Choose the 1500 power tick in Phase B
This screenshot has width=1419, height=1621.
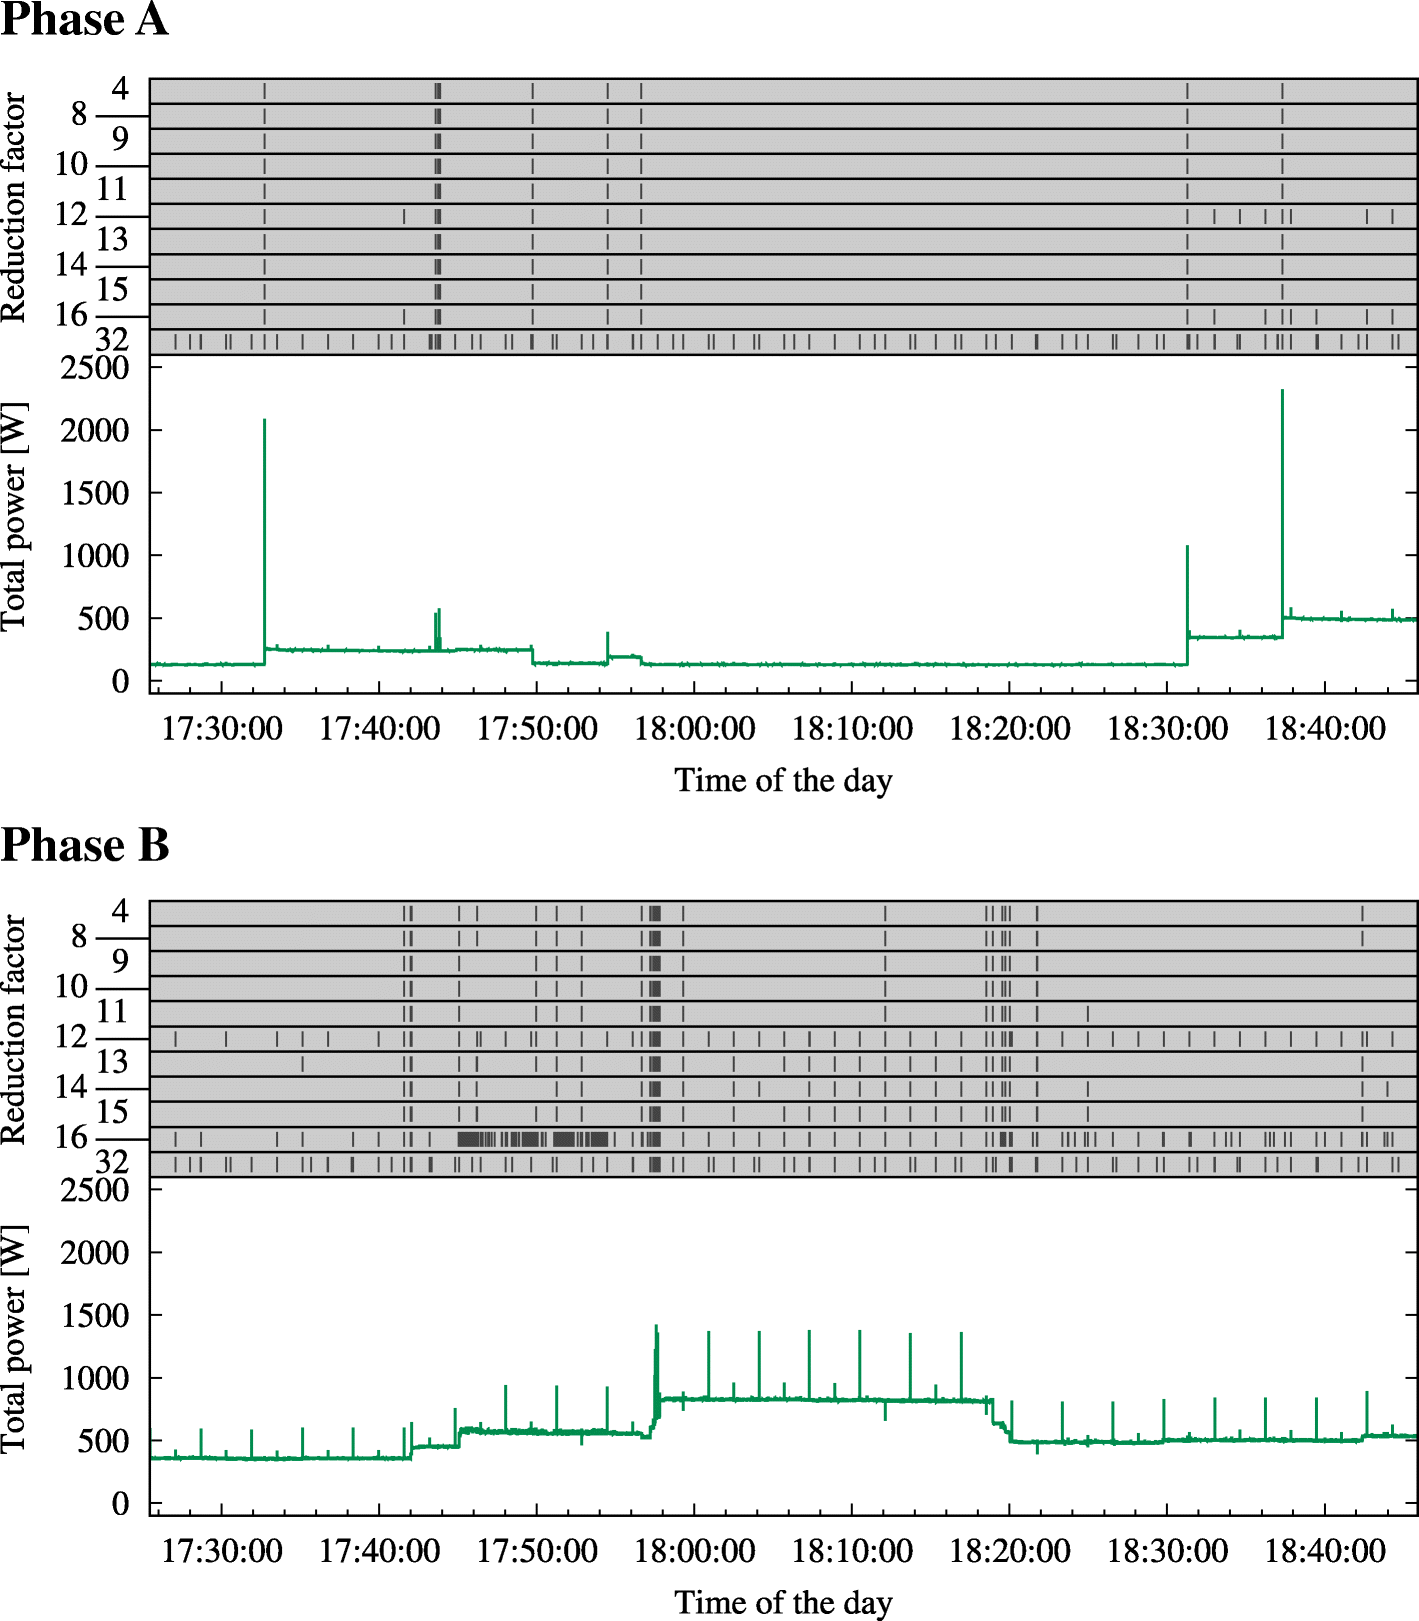coord(95,1315)
